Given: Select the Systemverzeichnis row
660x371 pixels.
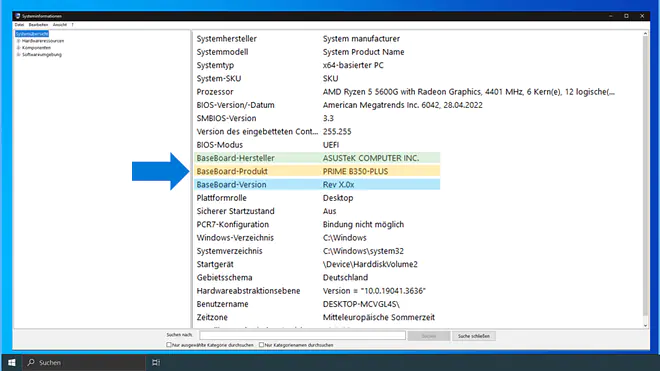Looking at the screenshot, I should click(418, 251).
